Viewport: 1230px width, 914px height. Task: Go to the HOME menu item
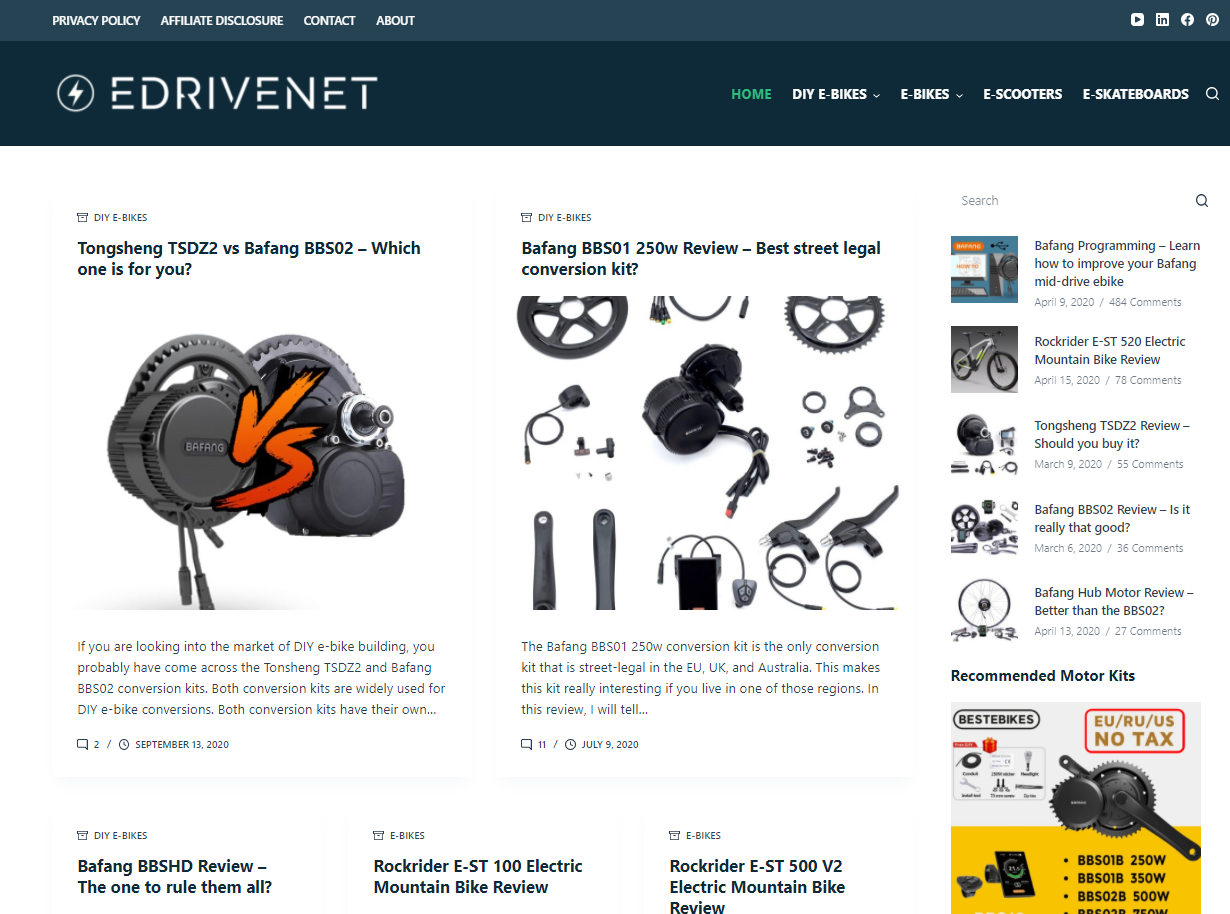tap(751, 94)
